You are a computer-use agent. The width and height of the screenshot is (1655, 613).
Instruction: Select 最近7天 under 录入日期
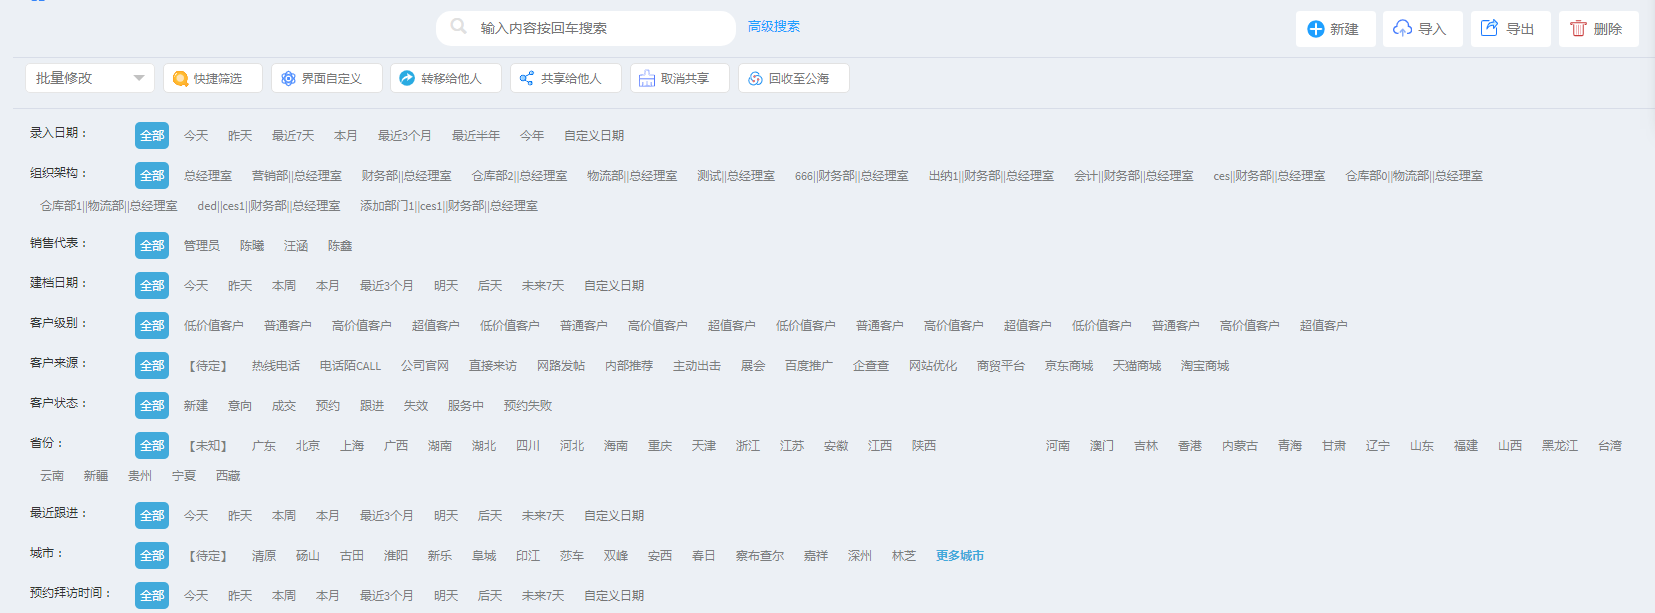tap(292, 136)
